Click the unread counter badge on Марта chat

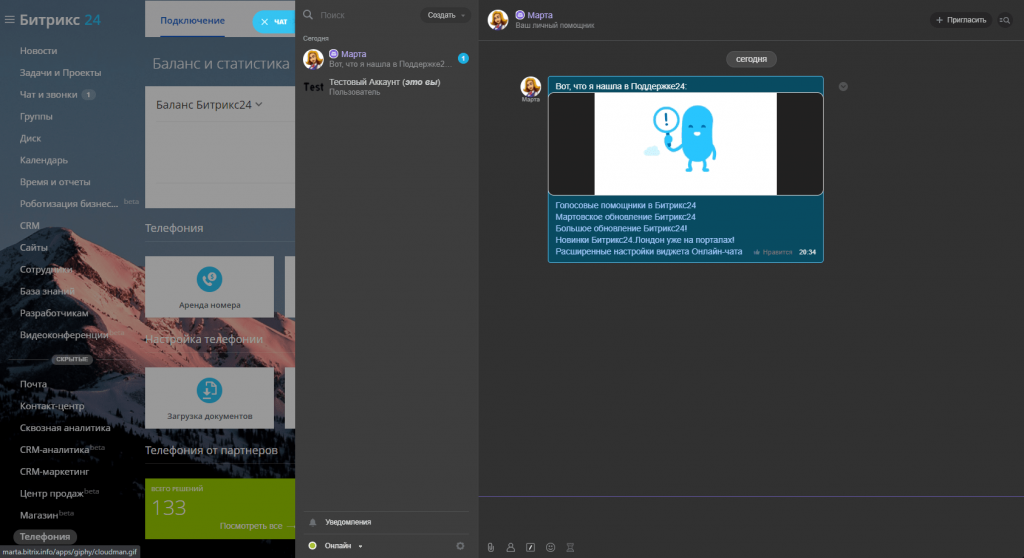[x=463, y=58]
